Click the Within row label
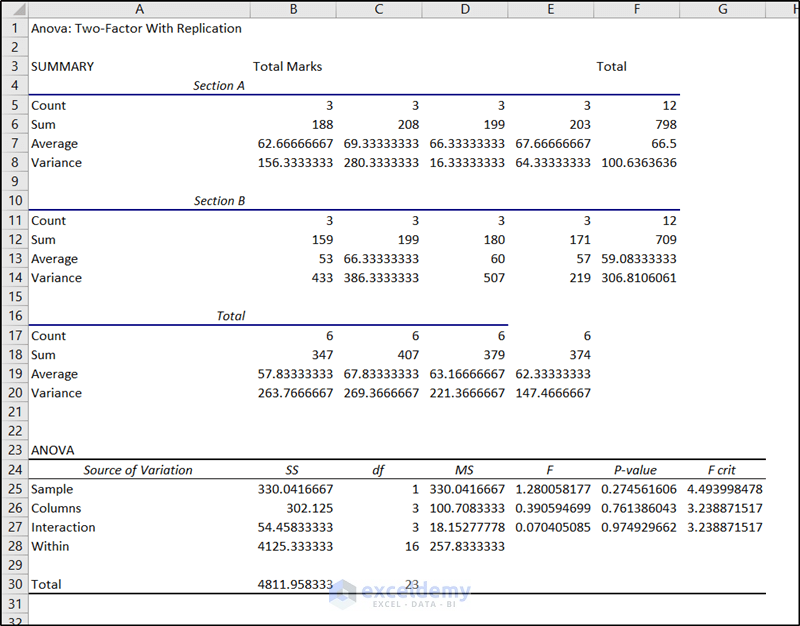 click(49, 546)
